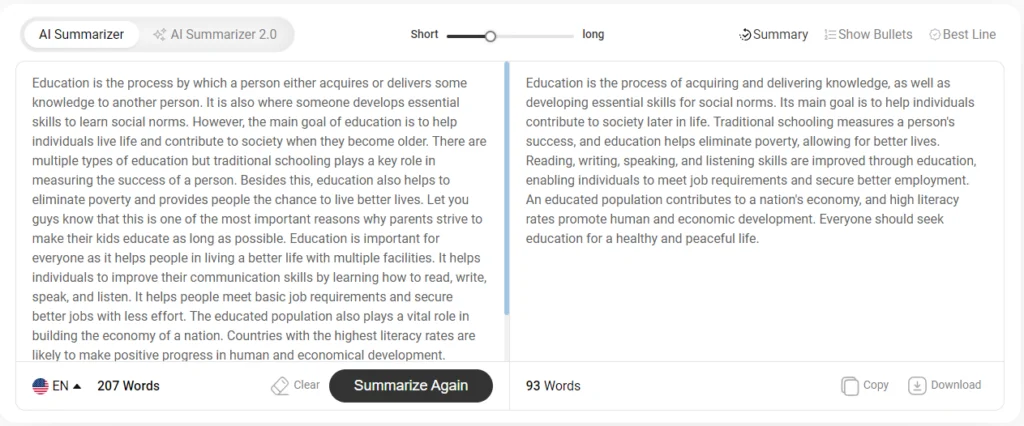Click the Best Line badge icon

tap(935, 34)
